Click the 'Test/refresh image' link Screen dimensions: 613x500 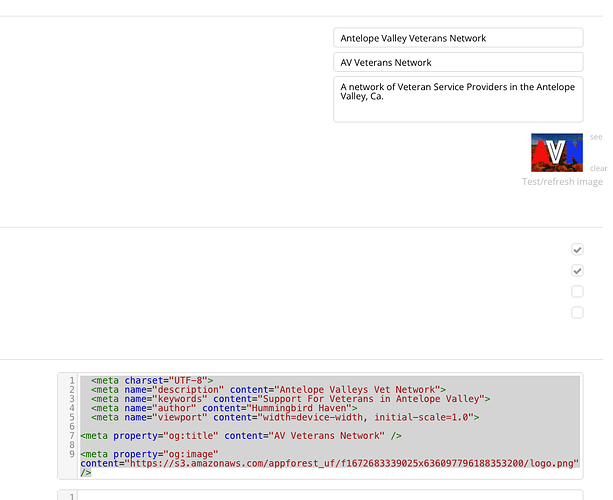562,182
